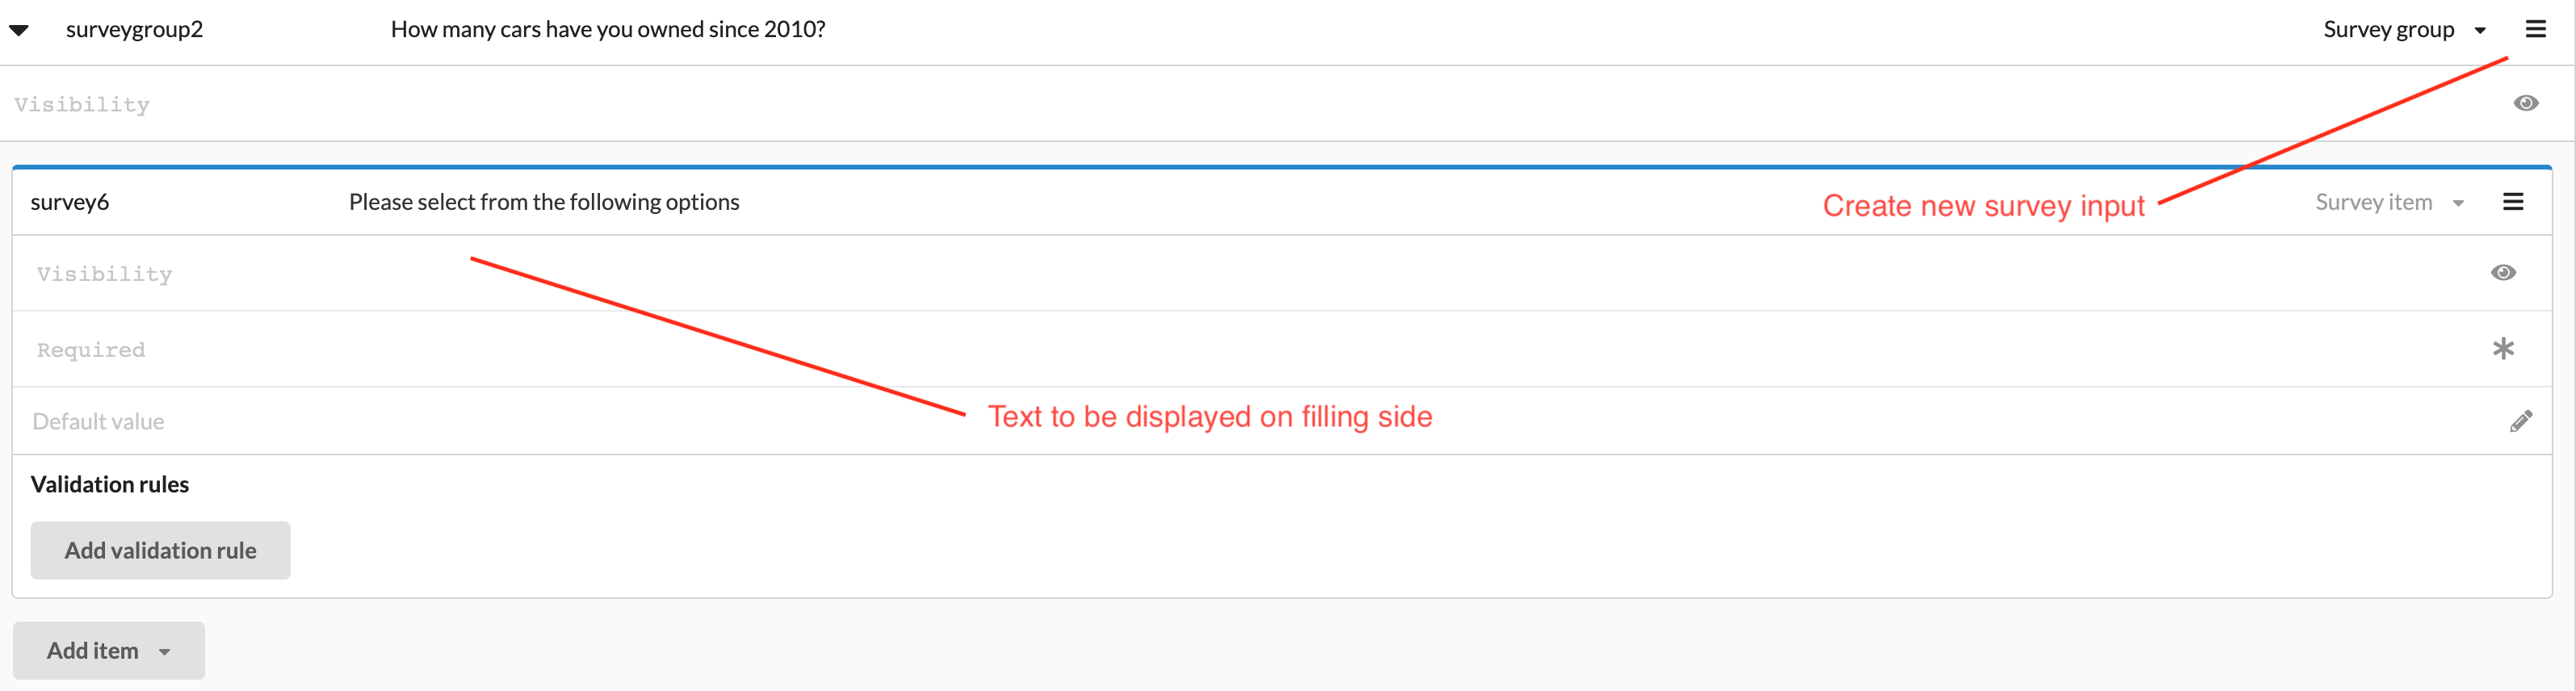Edit the survey6 item name field

(70, 203)
